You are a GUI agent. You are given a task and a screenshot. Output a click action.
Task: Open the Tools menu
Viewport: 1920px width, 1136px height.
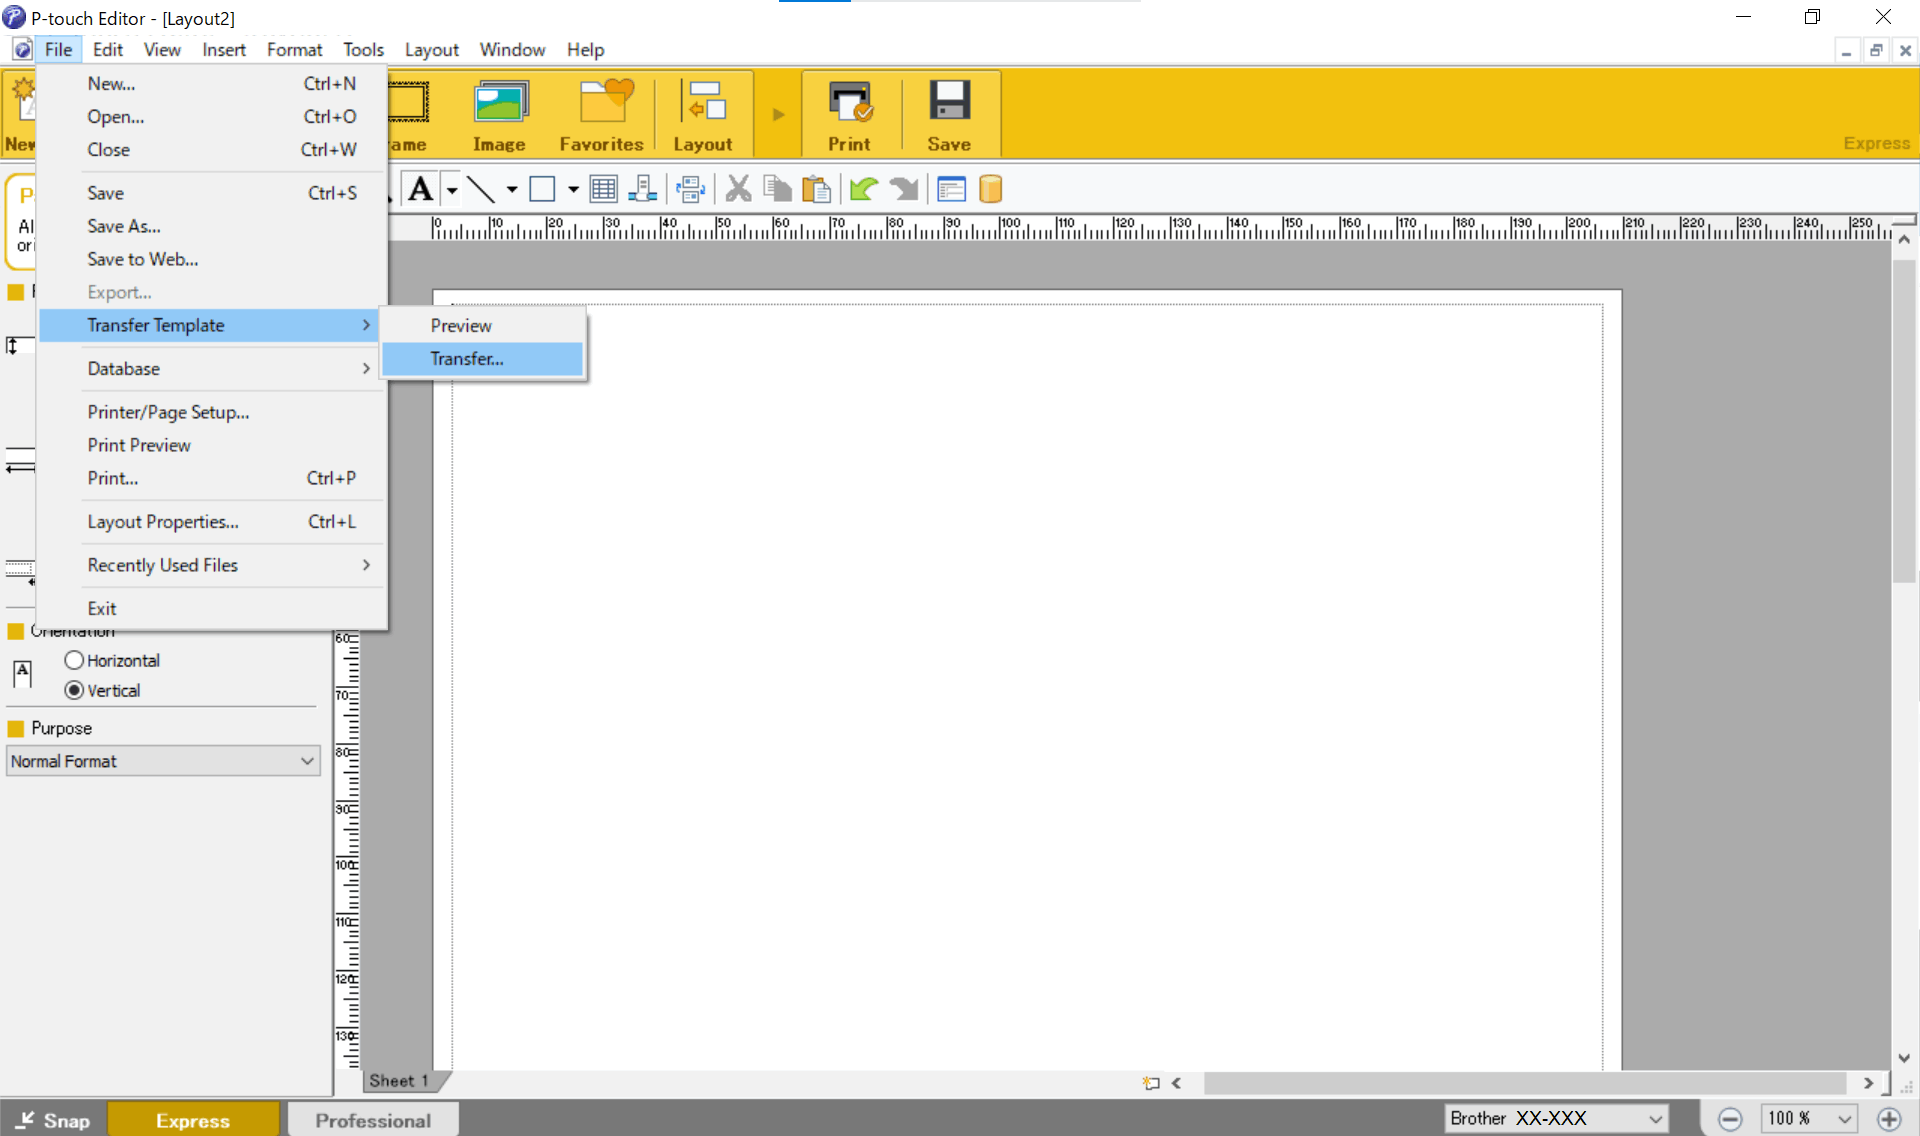pos(363,50)
